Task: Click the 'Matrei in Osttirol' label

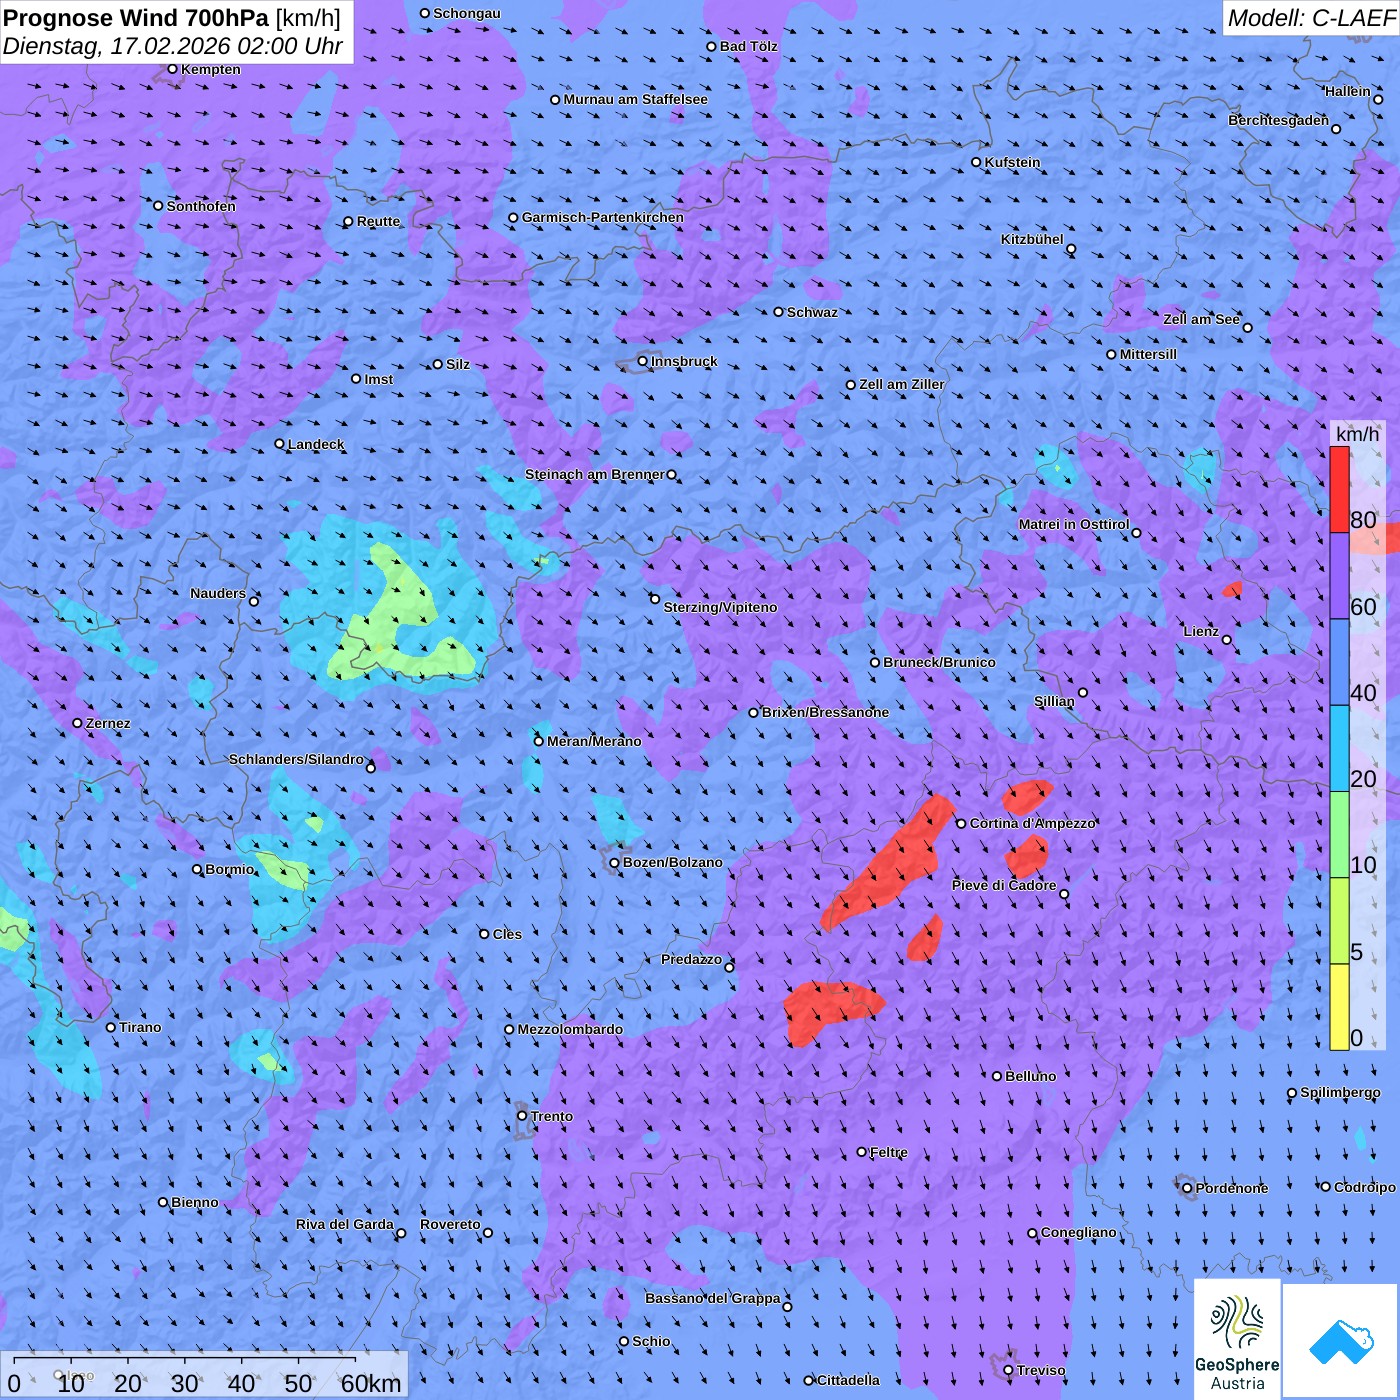Action: click(x=1074, y=524)
